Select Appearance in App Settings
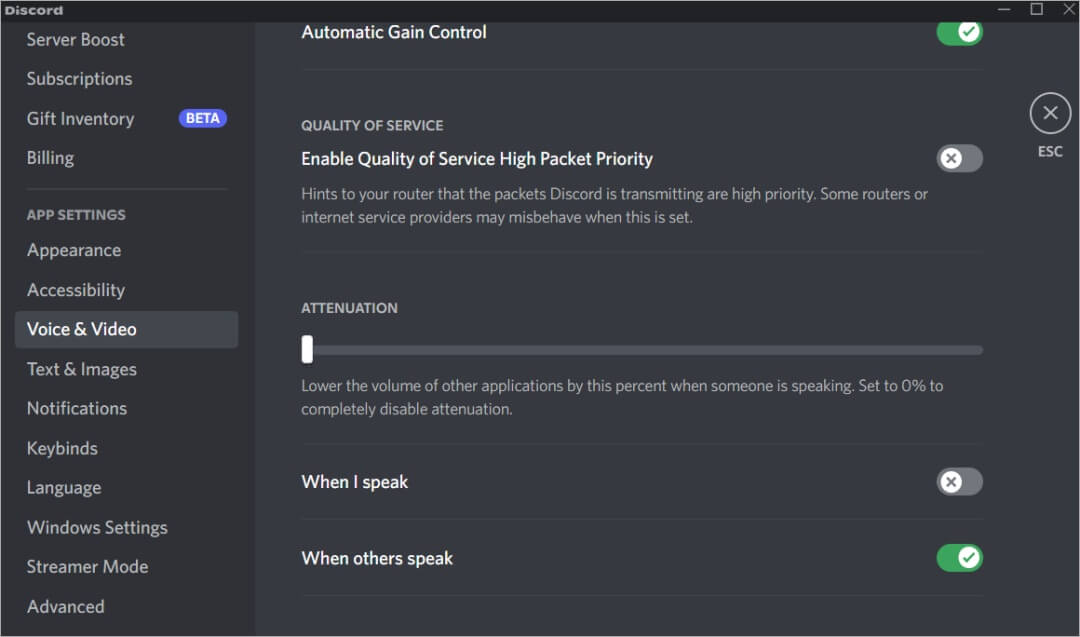The image size is (1080, 637). [74, 251]
